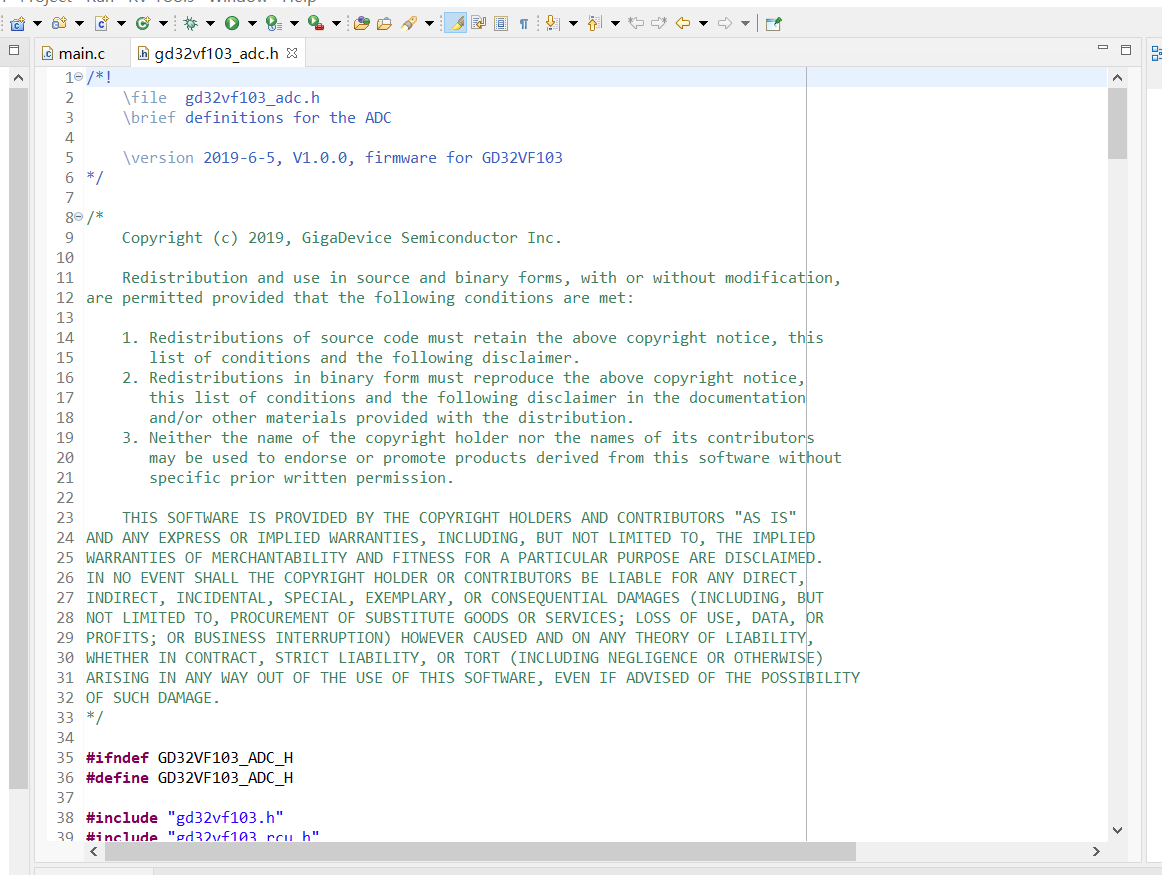Open the New C/C++ Project dropdown arrow
The image size is (1162, 875).
pos(37,24)
